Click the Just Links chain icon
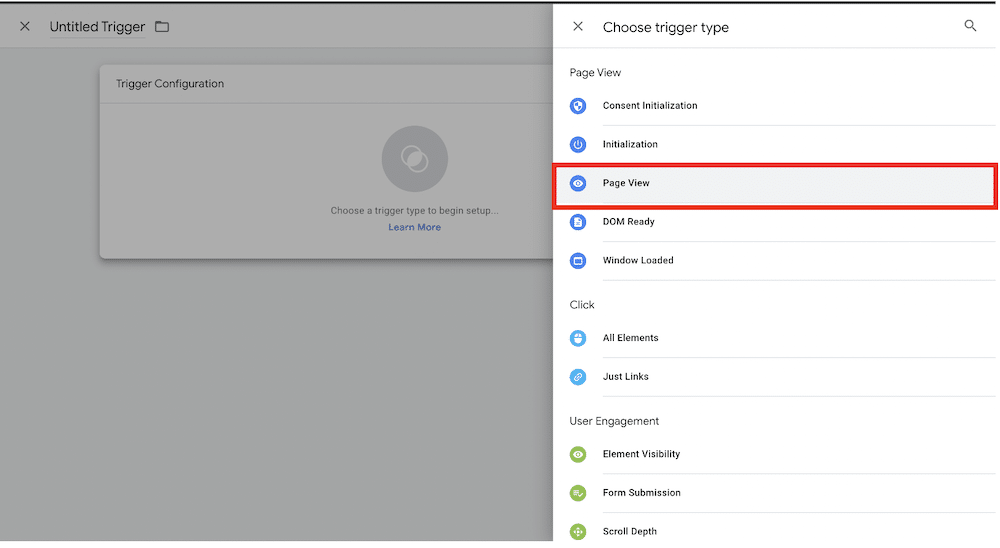 tap(578, 377)
